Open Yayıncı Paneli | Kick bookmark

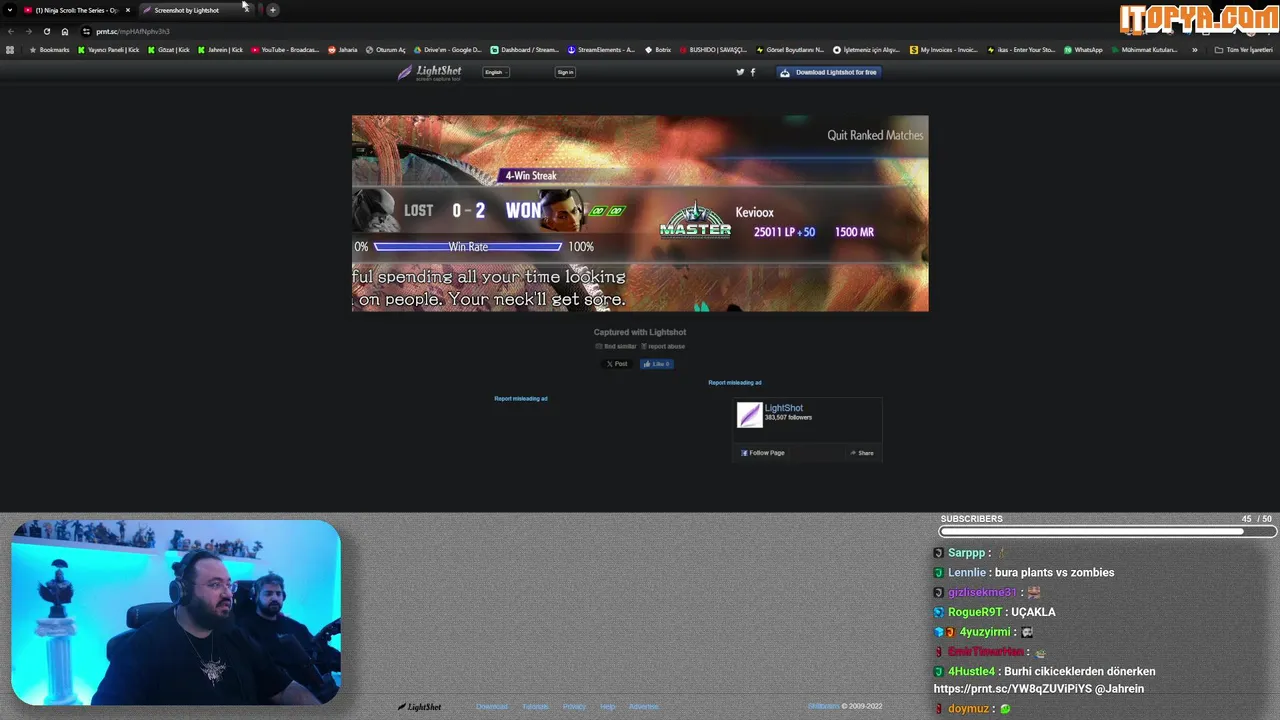coord(109,49)
